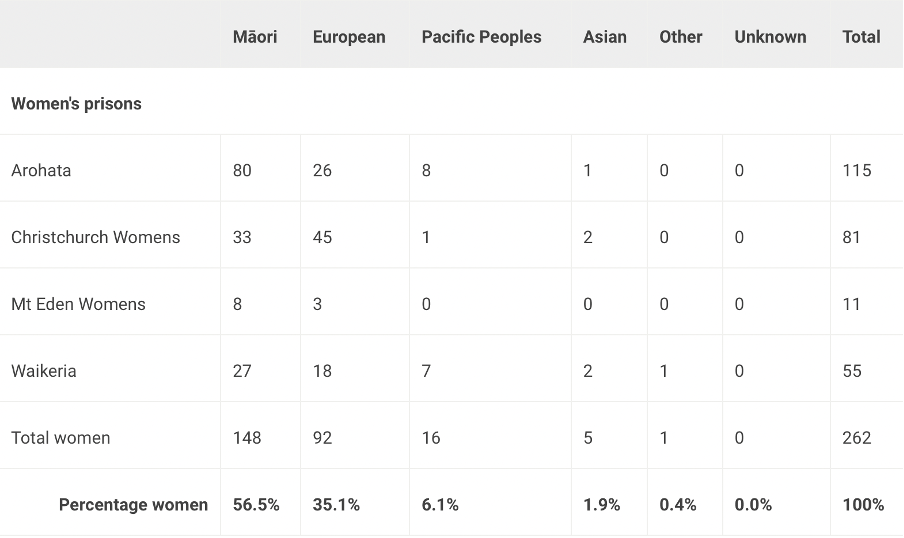Screen dimensions: 904x538
Task: Select the Unknown column header
Action: point(770,37)
